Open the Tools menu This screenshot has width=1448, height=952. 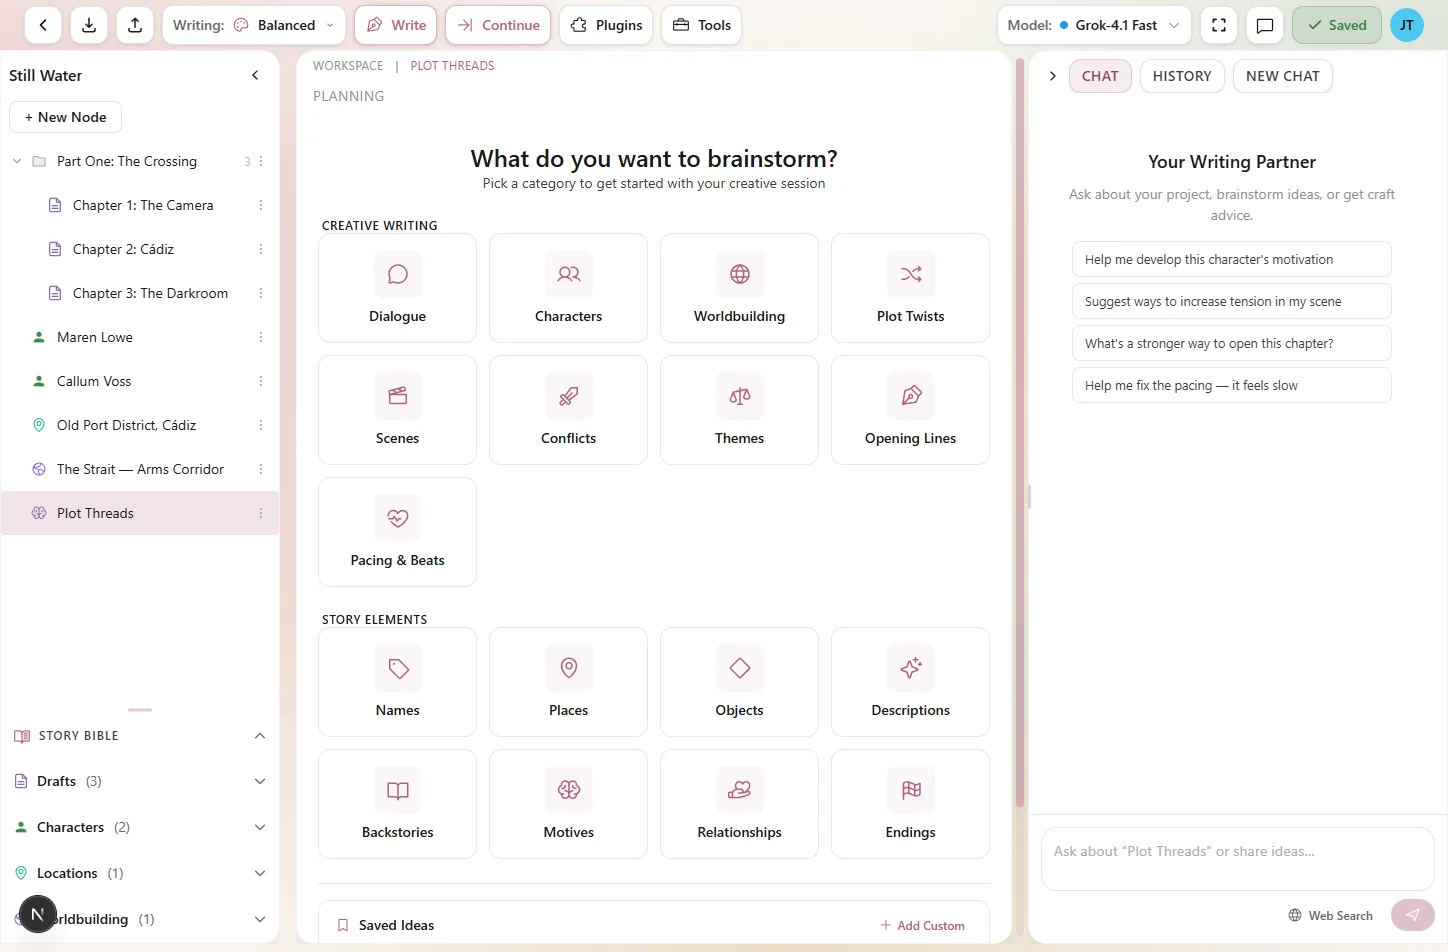[x=700, y=25]
